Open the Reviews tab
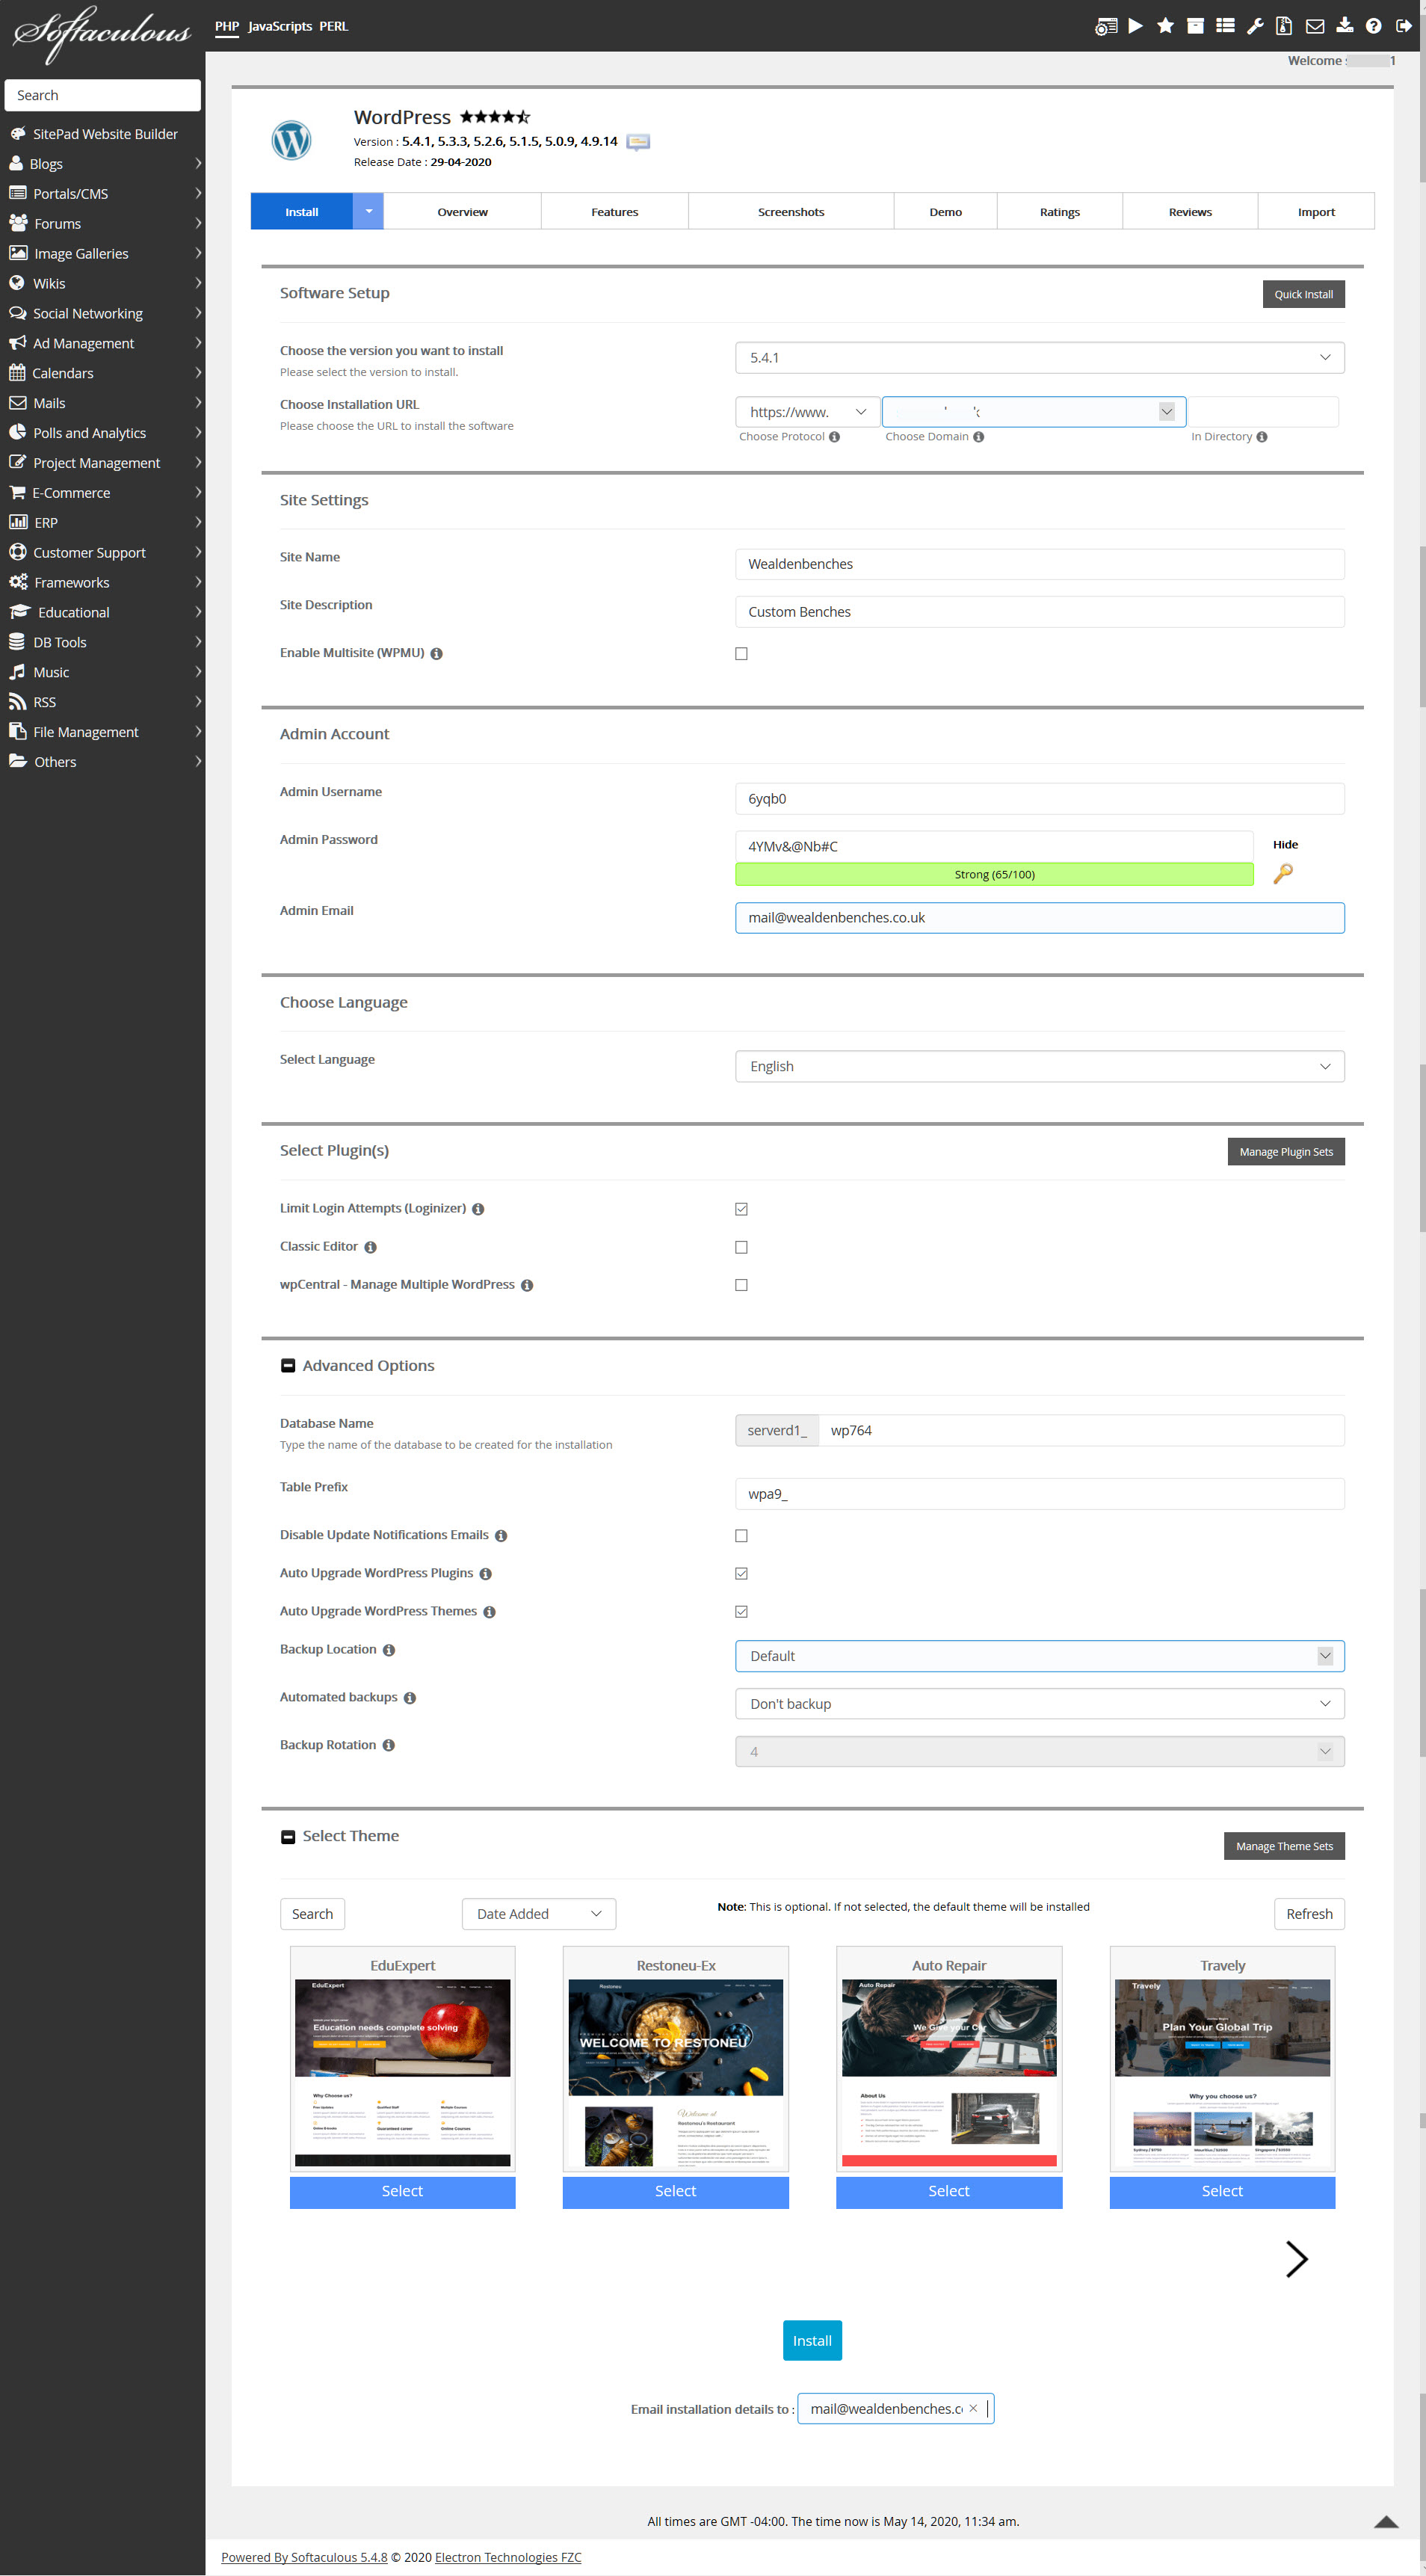 pos(1189,212)
